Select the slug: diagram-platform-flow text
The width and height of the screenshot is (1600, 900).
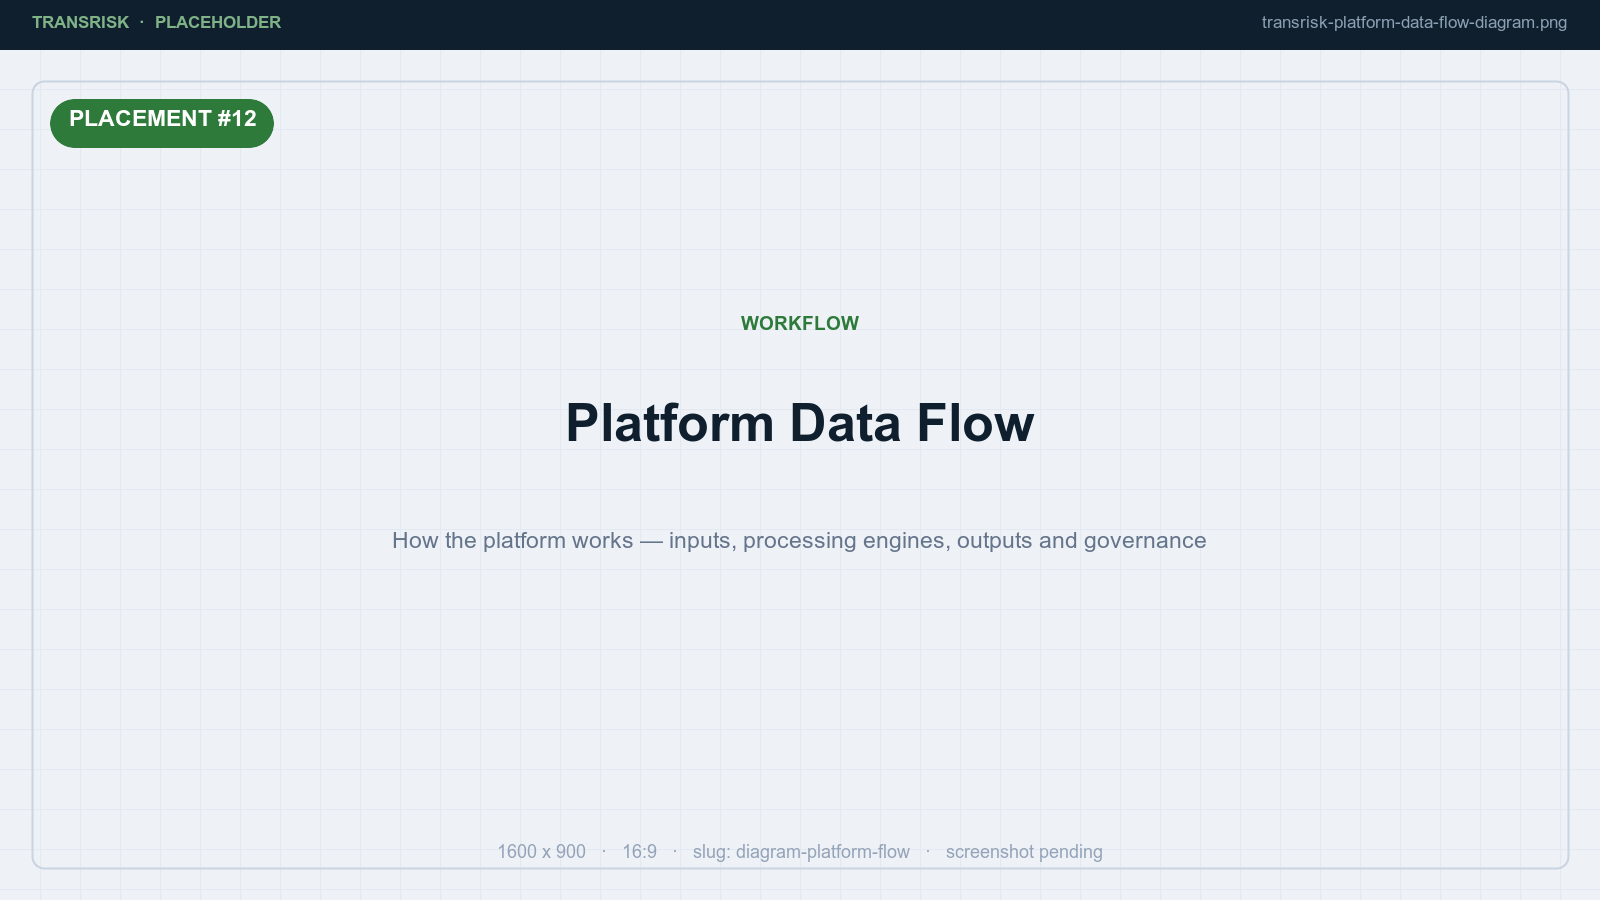(x=801, y=851)
